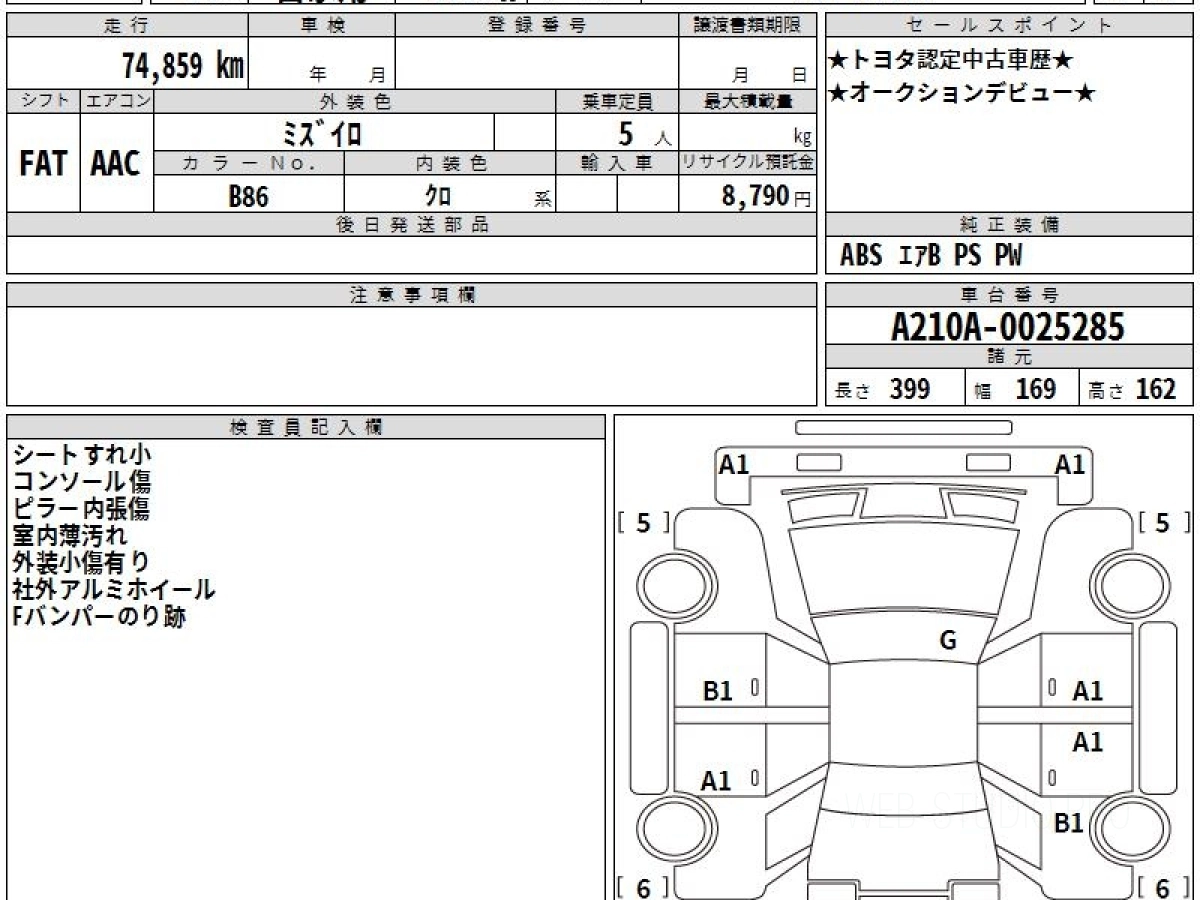Click the color code B86
Viewport: 1200px width, 900px height.
point(249,196)
